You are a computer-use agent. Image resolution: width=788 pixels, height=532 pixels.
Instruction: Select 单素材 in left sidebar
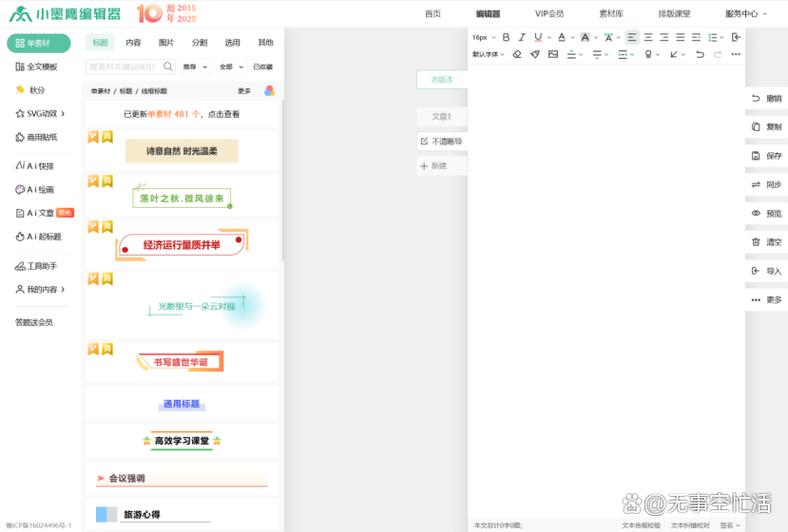(39, 43)
